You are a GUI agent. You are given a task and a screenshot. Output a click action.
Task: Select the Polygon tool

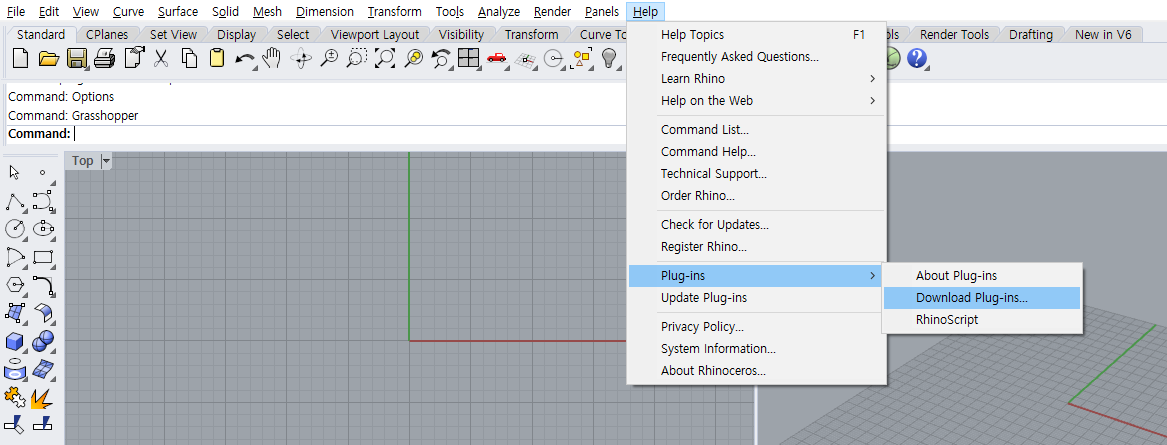click(x=15, y=284)
